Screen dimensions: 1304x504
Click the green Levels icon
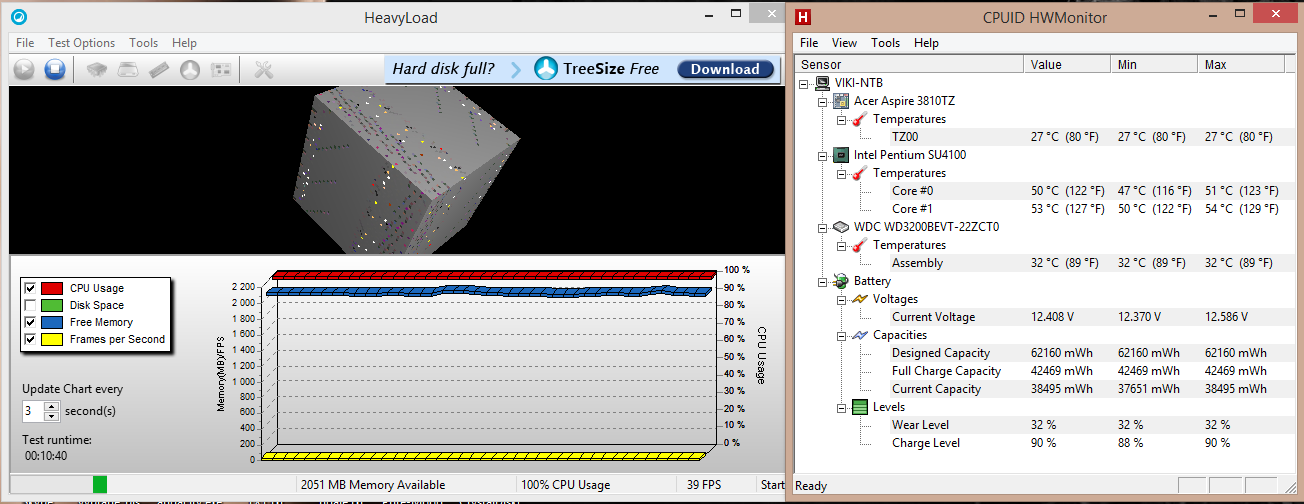(859, 407)
